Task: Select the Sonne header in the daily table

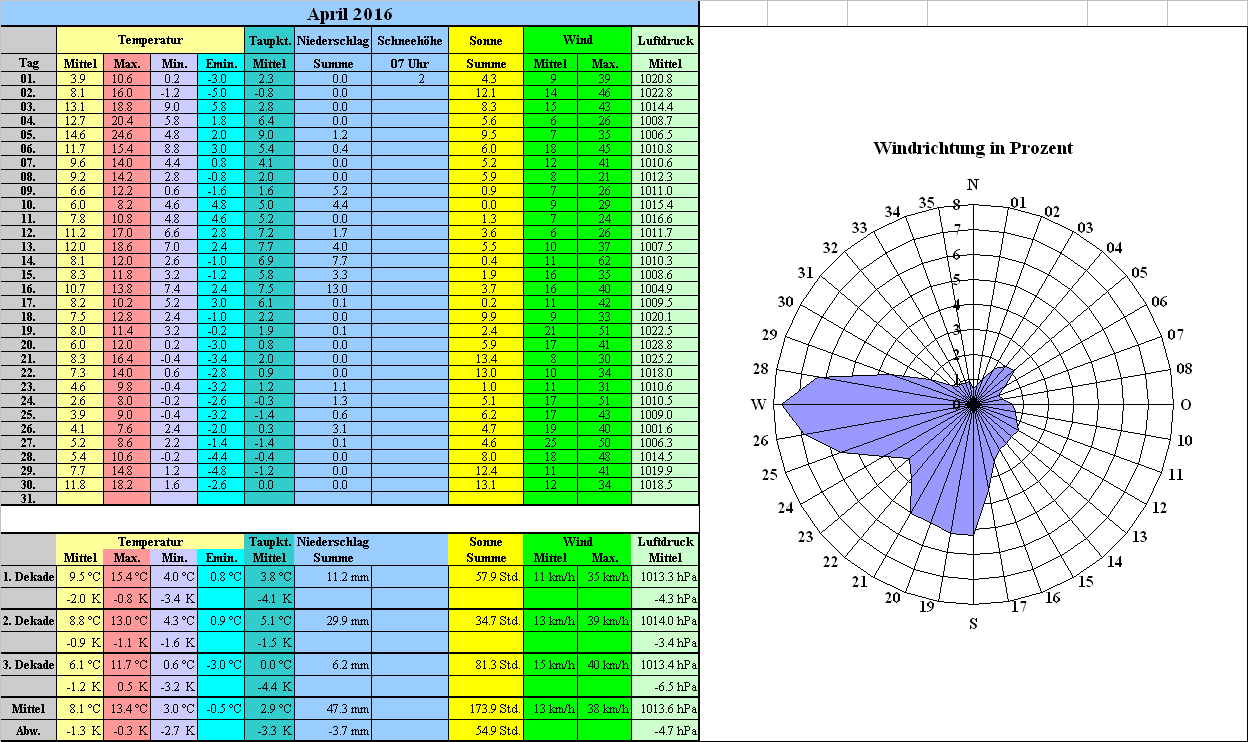Action: (x=486, y=40)
